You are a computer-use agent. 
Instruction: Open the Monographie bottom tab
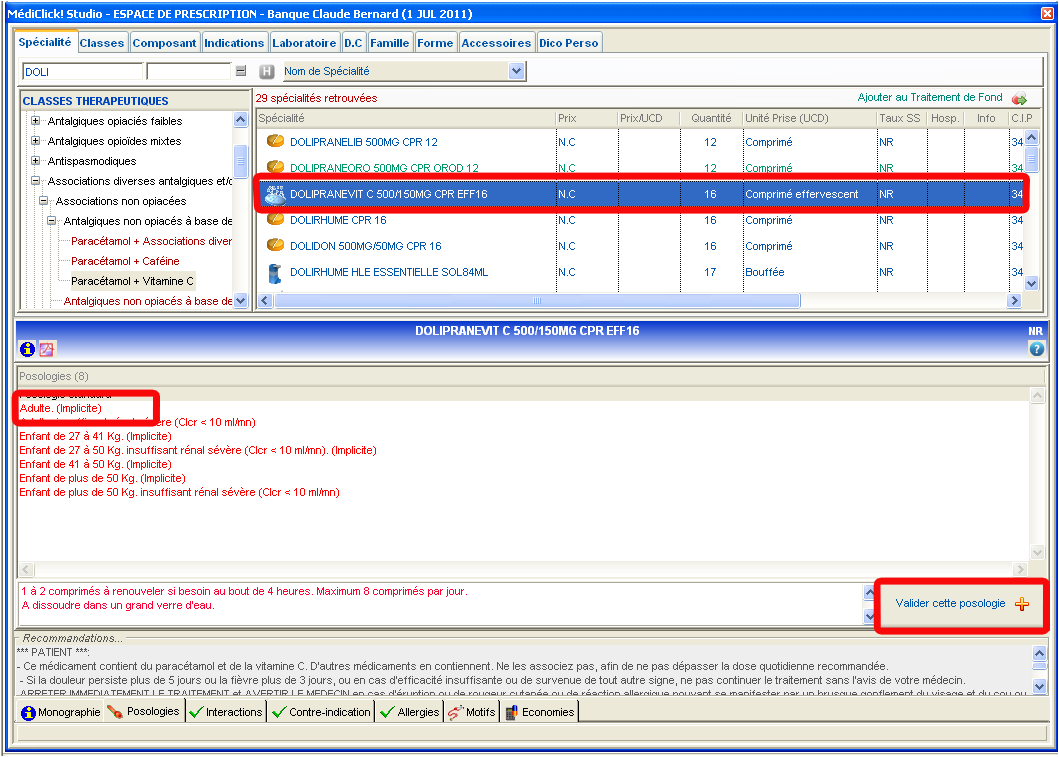[61, 712]
